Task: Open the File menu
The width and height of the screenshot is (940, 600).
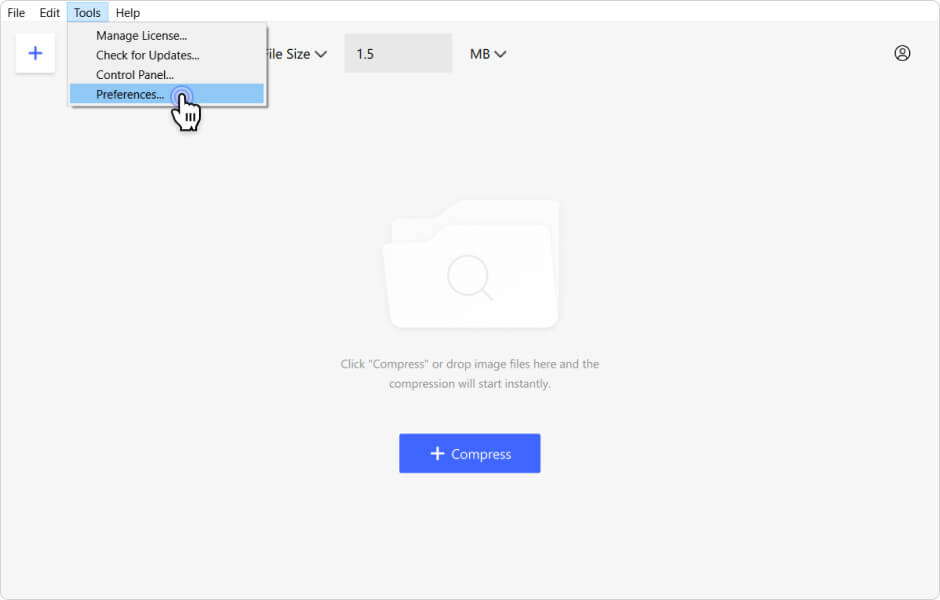Action: 16,13
